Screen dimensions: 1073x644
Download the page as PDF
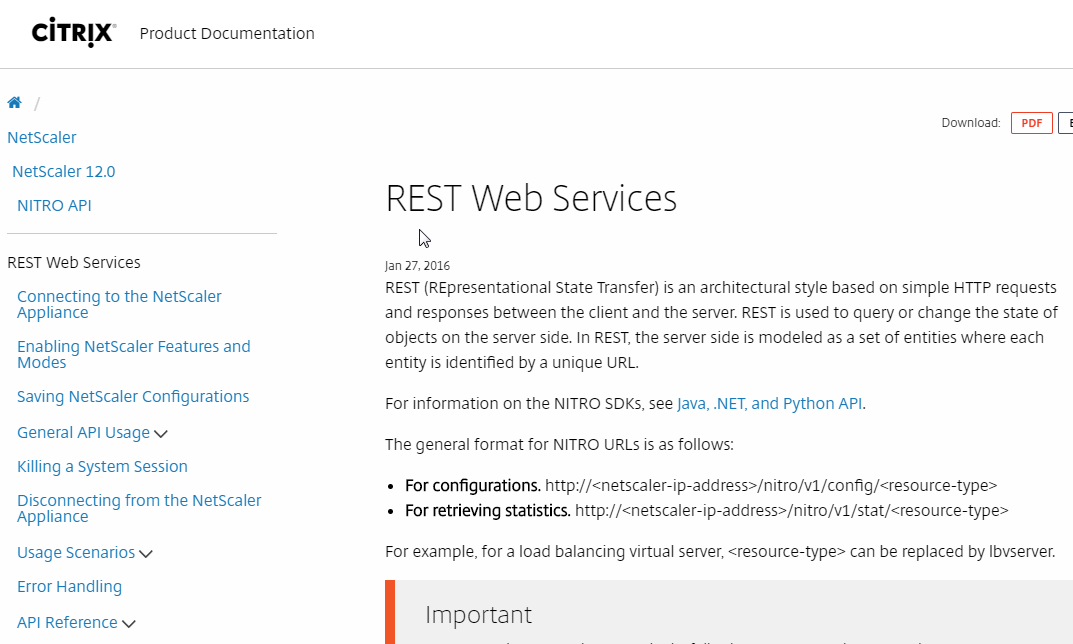(x=1031, y=123)
